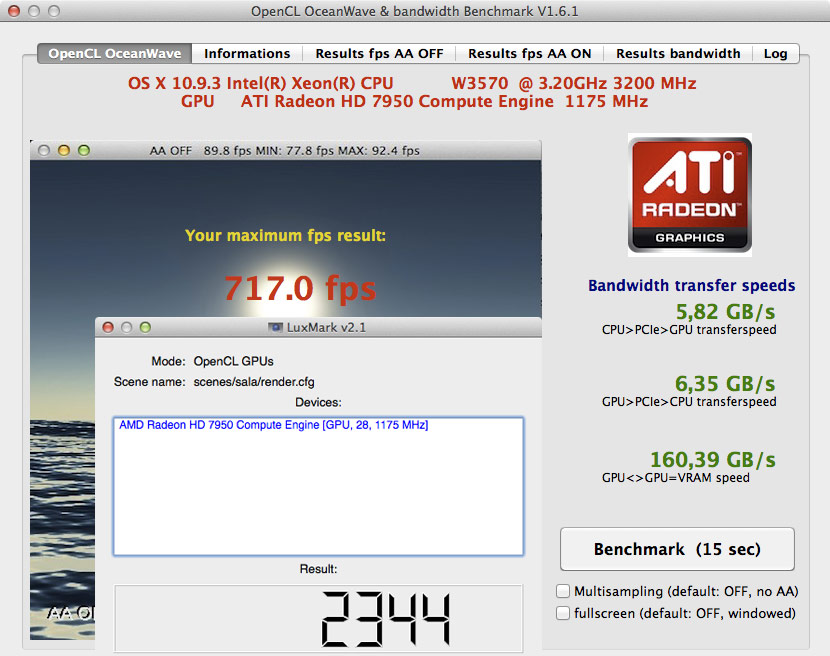Click the ATI Radeon Graphics logo

690,195
